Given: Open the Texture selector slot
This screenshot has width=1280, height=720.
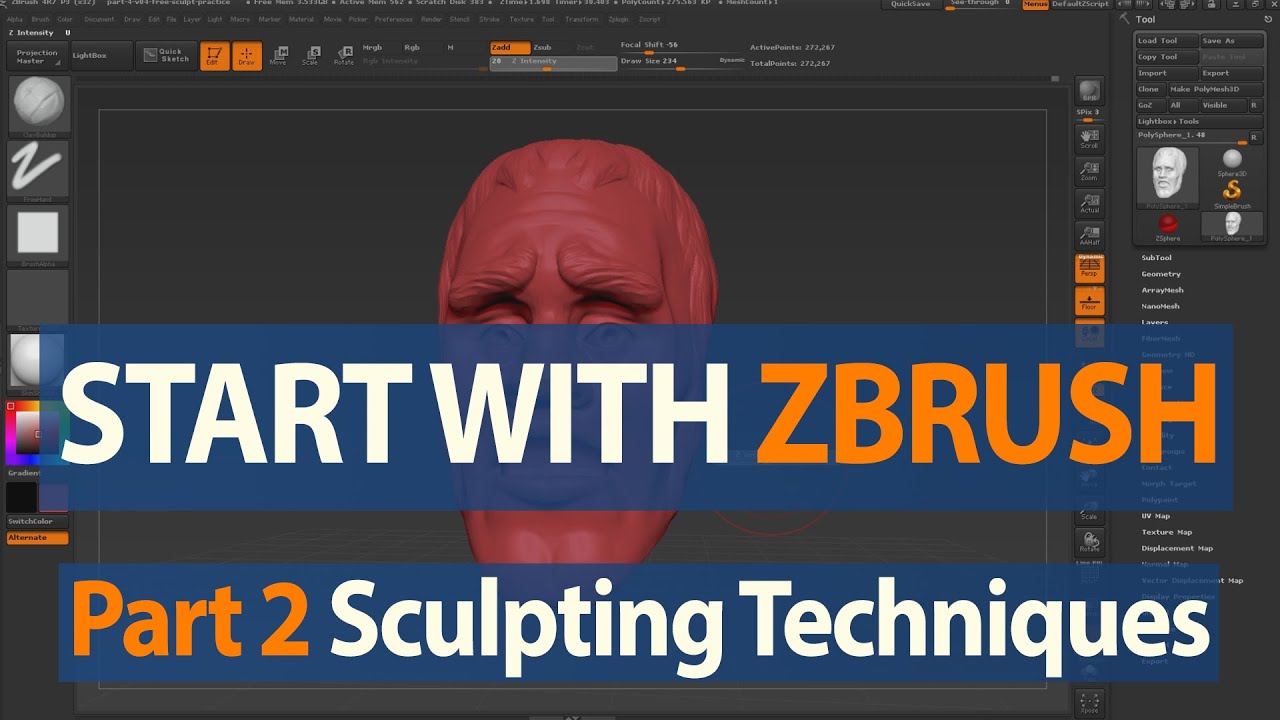Looking at the screenshot, I should pyautogui.click(x=38, y=300).
